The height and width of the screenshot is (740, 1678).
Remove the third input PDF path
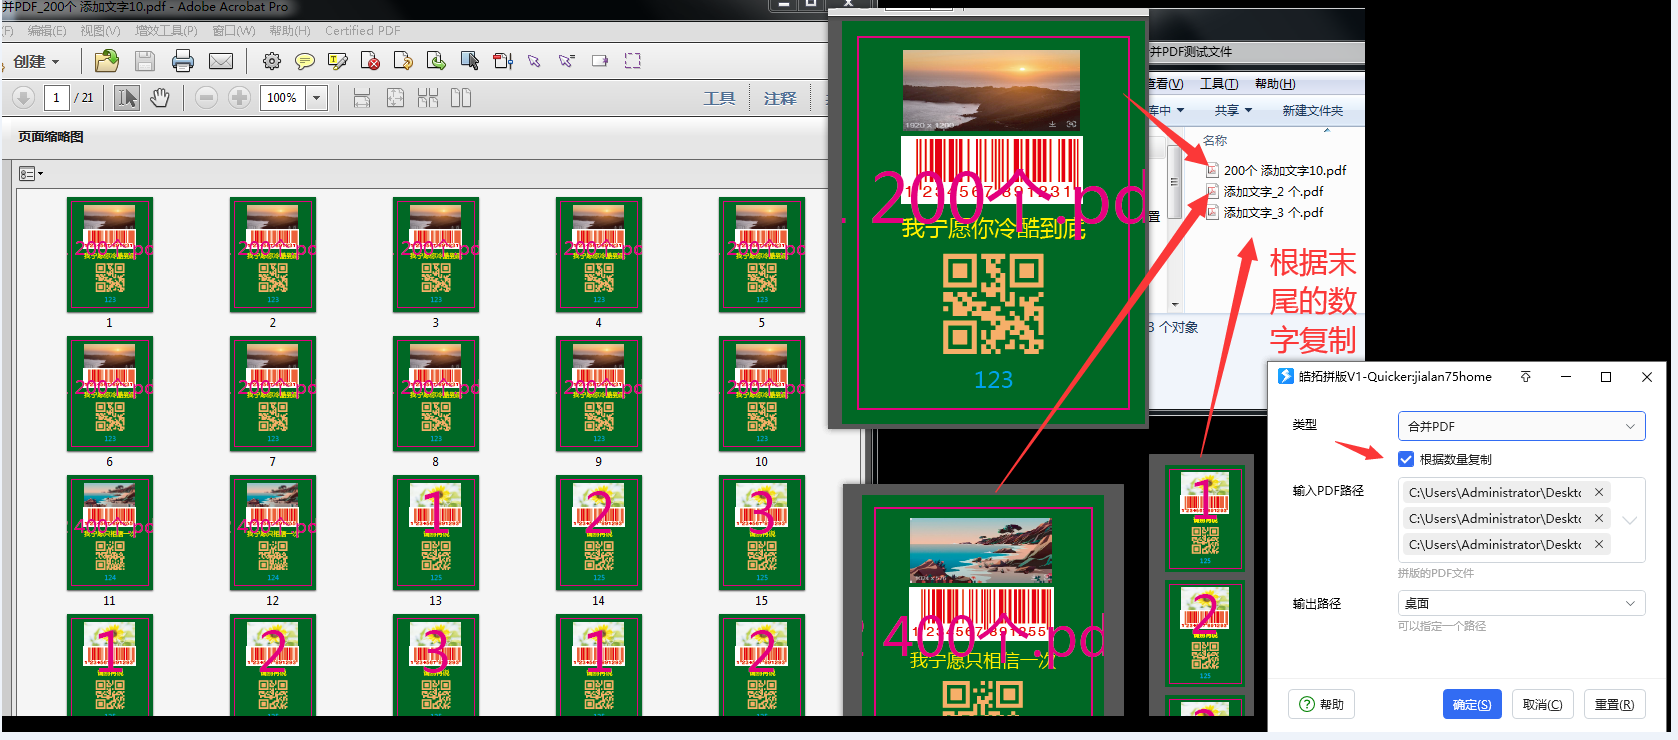pos(1599,544)
